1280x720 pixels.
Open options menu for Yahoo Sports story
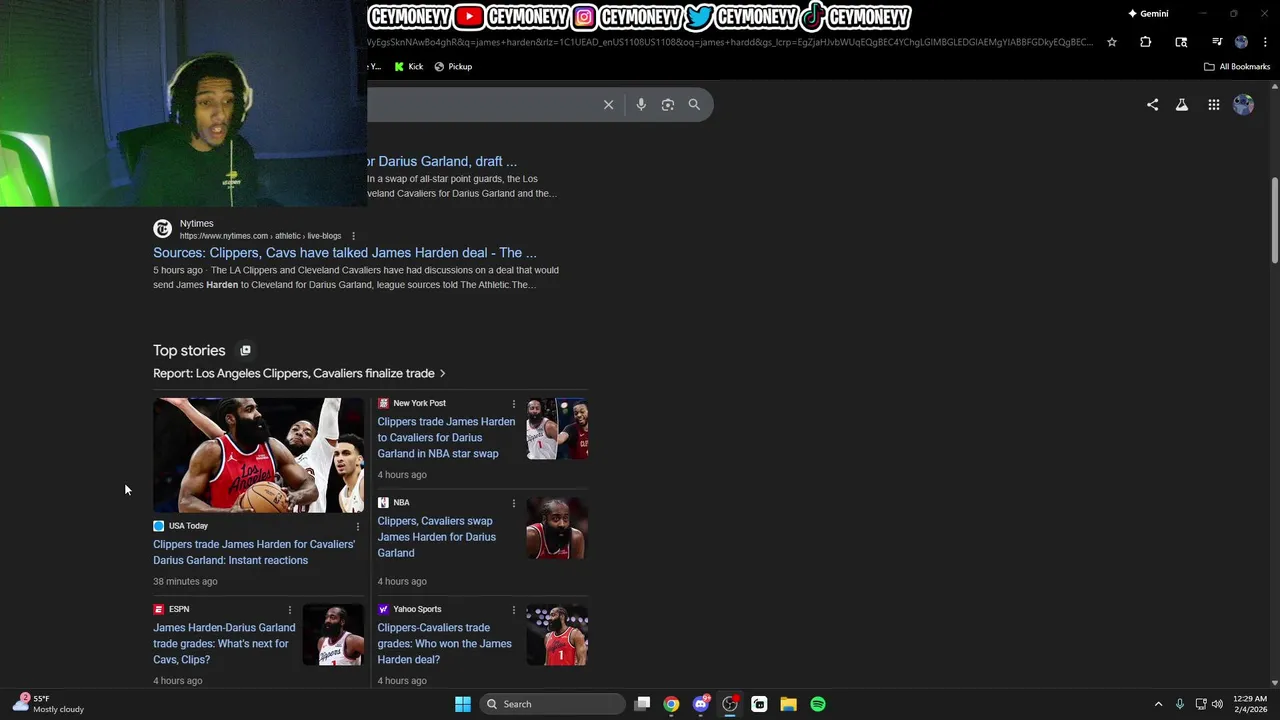coord(514,610)
